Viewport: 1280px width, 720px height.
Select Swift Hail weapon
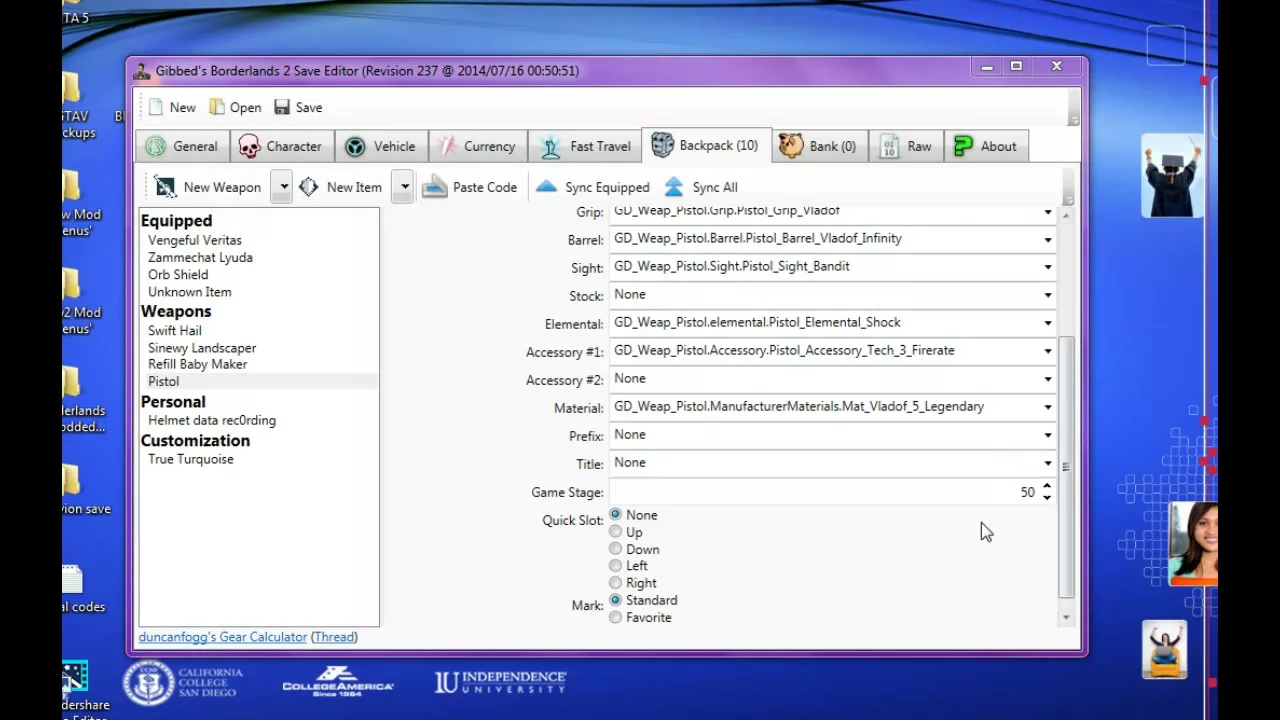coord(175,330)
